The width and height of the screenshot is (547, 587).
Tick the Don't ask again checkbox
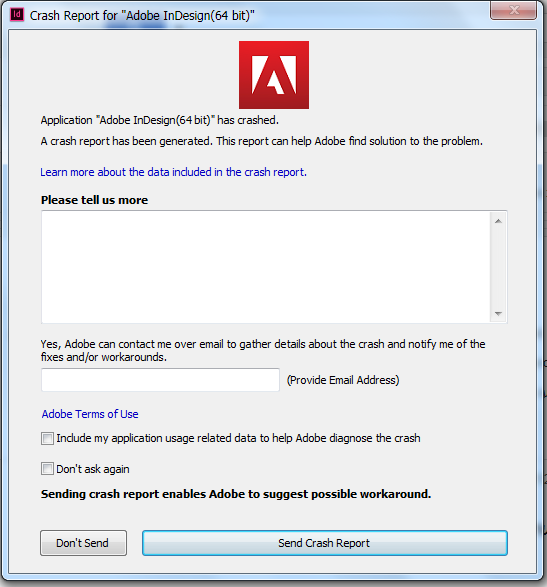47,469
